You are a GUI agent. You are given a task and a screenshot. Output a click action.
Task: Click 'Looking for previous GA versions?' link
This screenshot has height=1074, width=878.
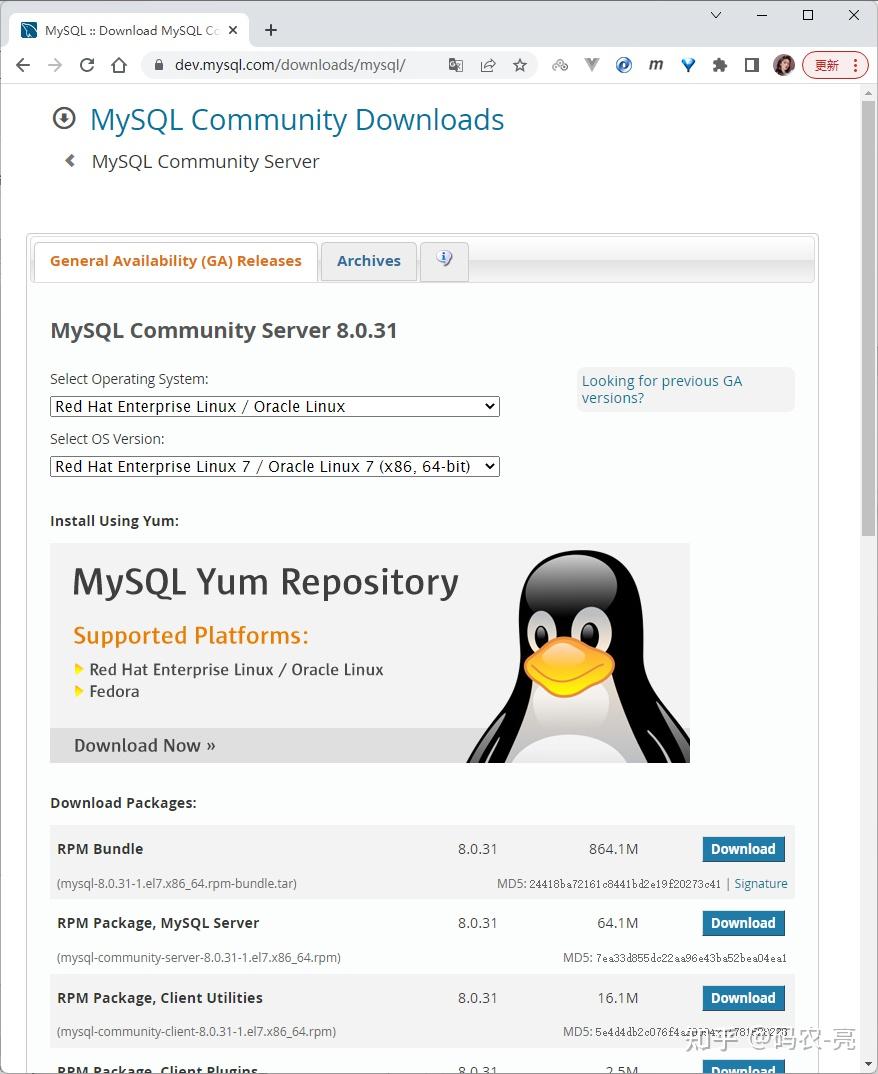661,389
